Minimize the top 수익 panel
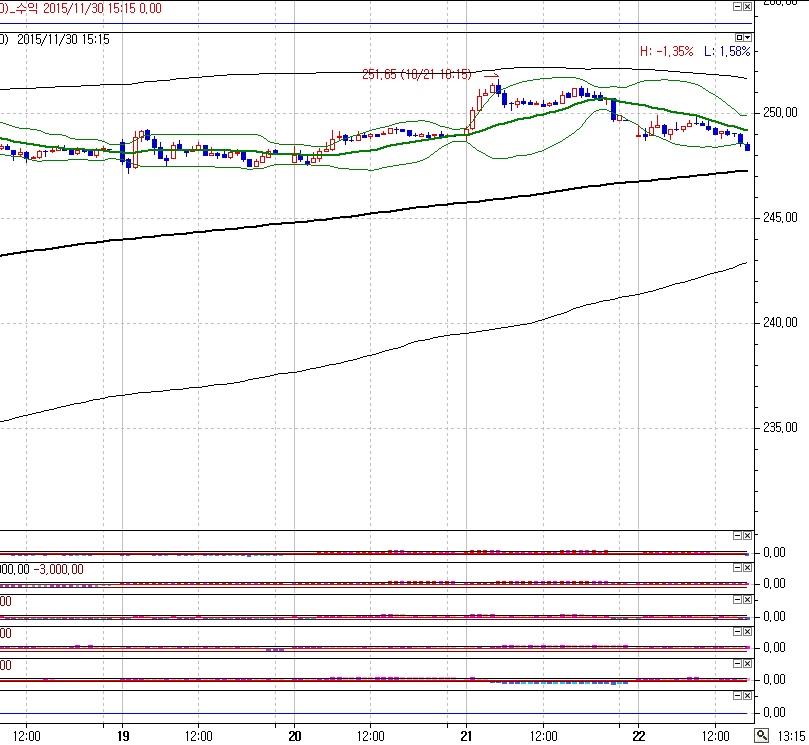809x745 pixels. pos(737,6)
